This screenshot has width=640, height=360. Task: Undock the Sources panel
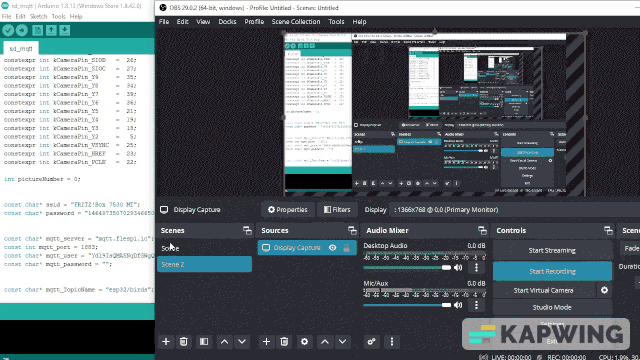pos(352,231)
